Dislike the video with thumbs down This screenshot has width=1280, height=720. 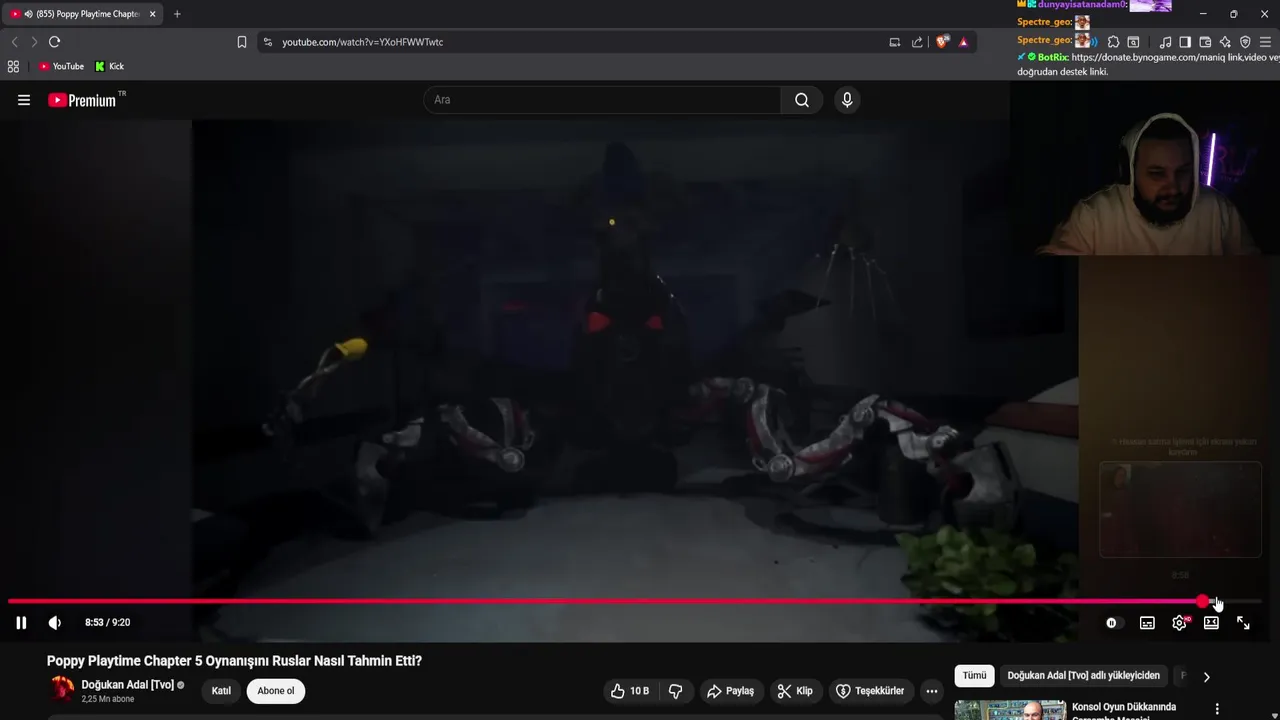(676, 691)
